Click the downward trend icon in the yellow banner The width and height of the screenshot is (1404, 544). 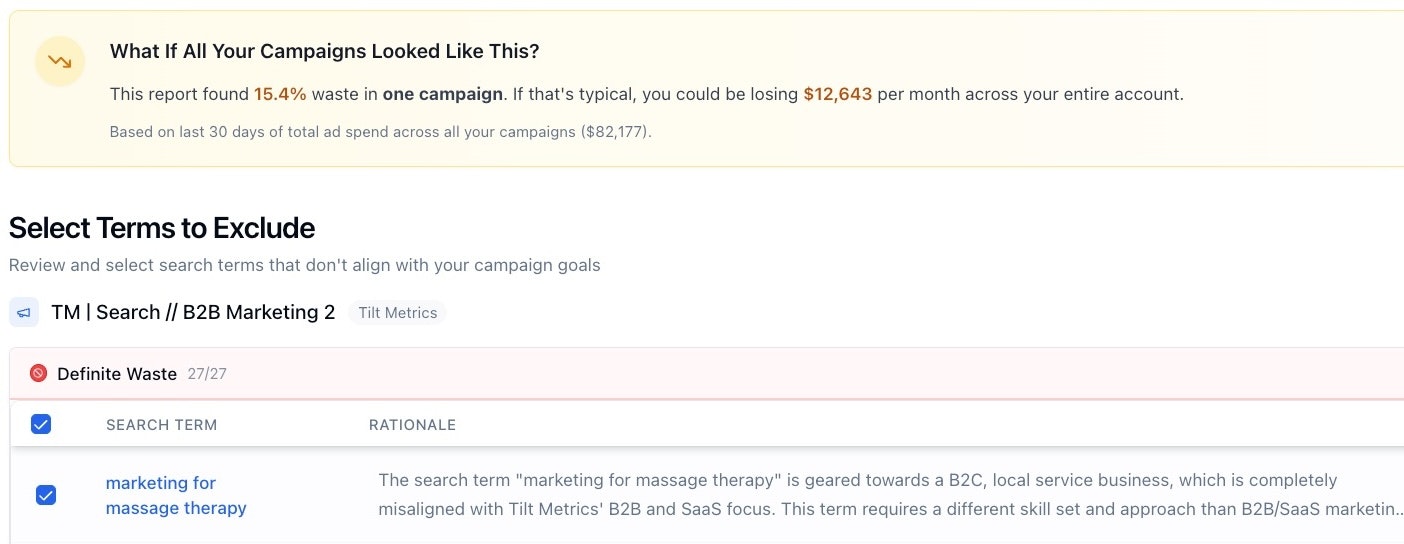[x=60, y=62]
